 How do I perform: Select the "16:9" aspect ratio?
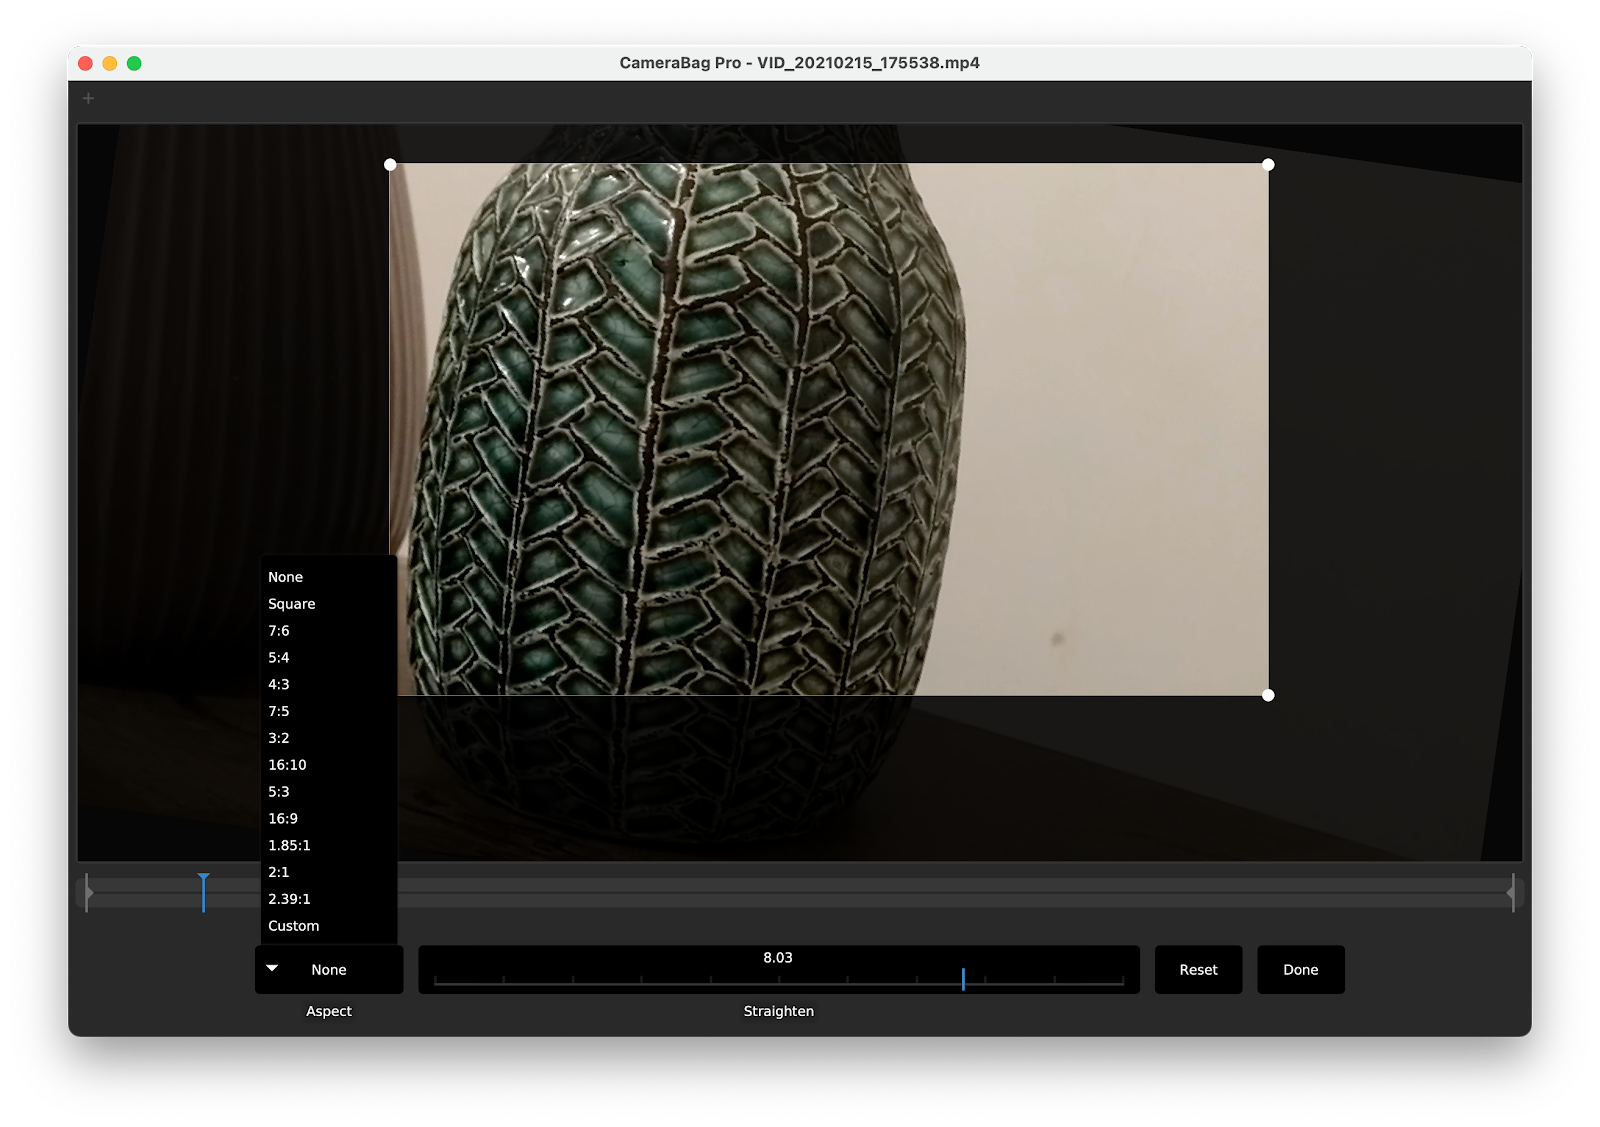coord(283,818)
